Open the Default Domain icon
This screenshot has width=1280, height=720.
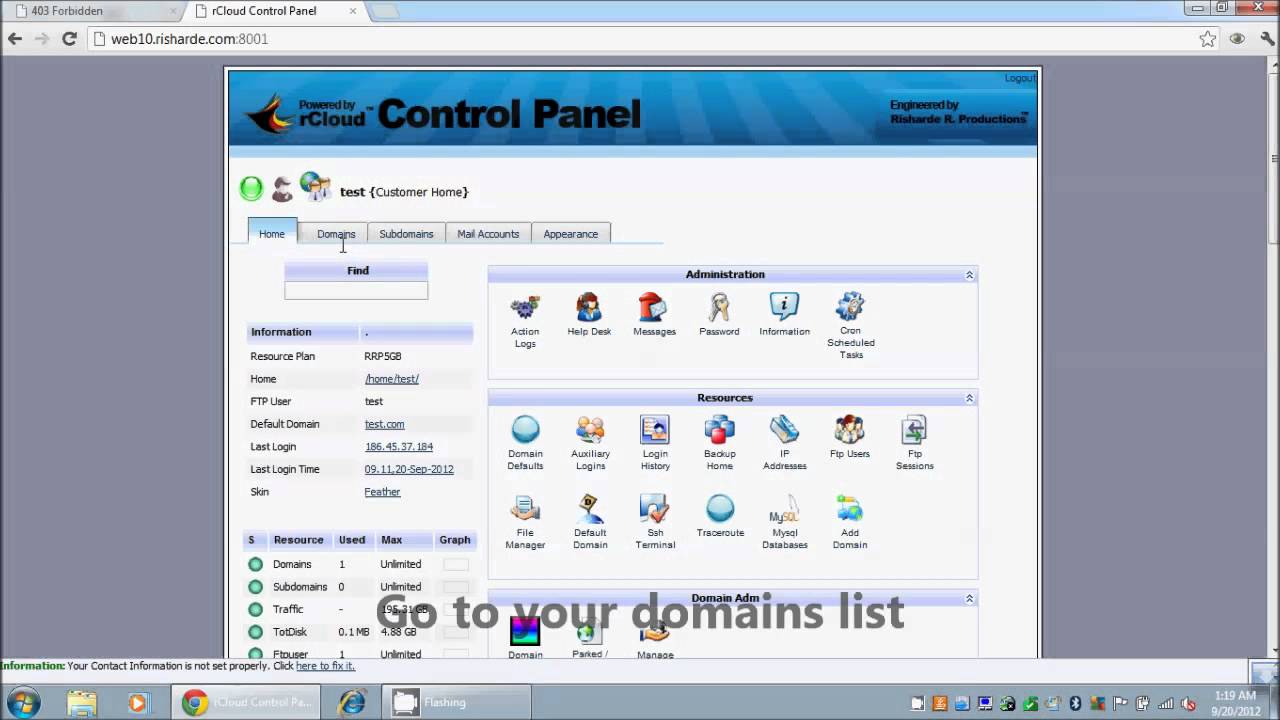pos(590,509)
